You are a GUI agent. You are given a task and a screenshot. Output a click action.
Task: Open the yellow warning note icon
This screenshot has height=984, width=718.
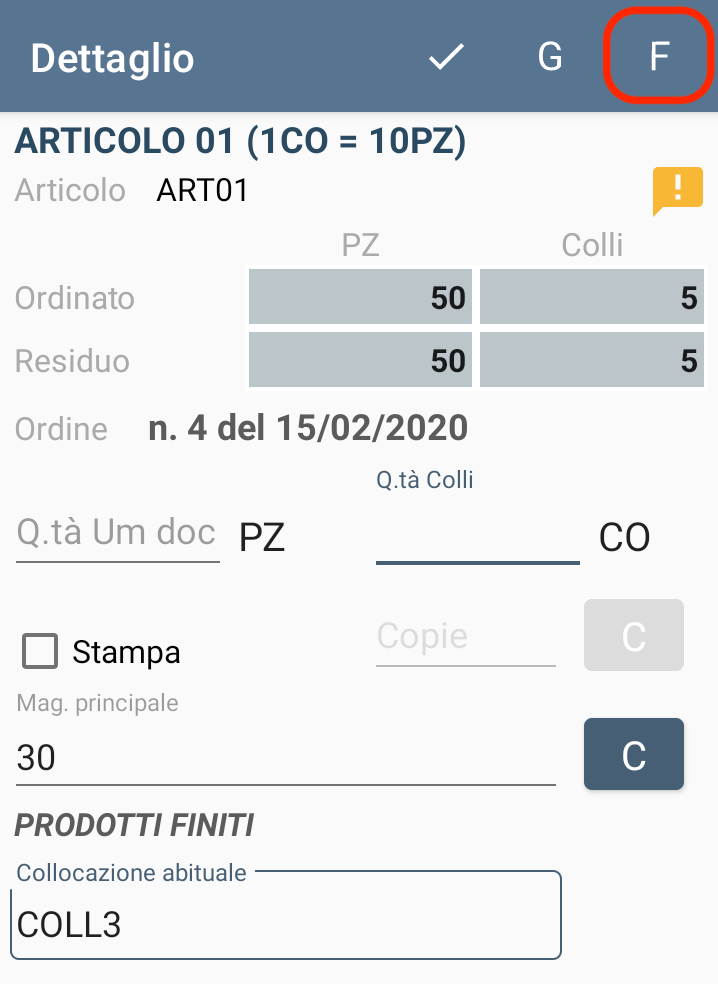[x=678, y=191]
